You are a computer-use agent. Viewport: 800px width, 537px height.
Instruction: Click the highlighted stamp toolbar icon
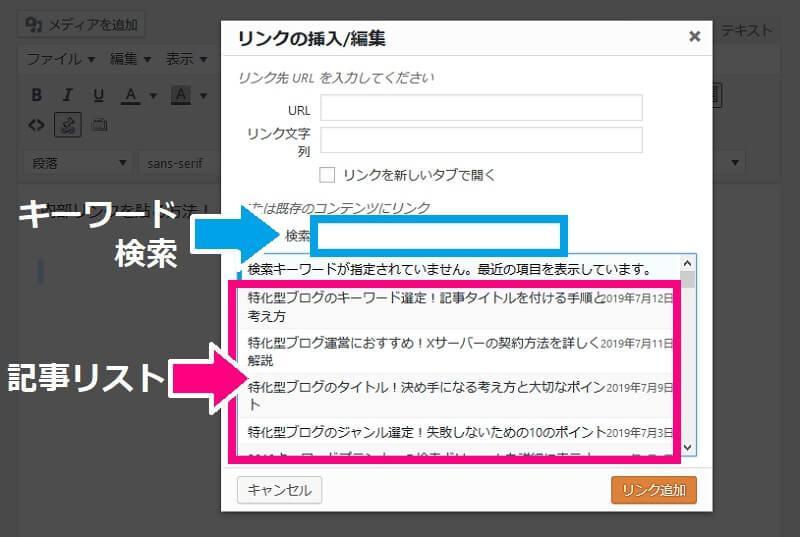(68, 125)
